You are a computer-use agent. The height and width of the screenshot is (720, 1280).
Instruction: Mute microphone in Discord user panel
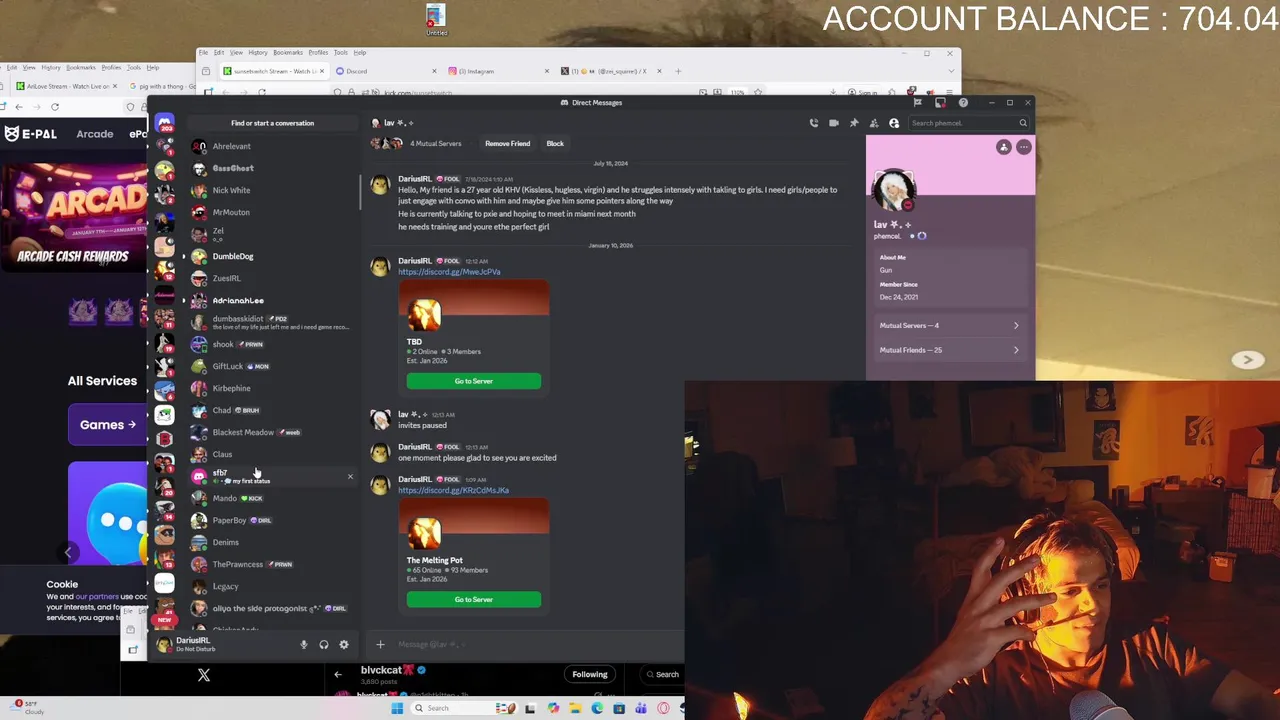304,645
